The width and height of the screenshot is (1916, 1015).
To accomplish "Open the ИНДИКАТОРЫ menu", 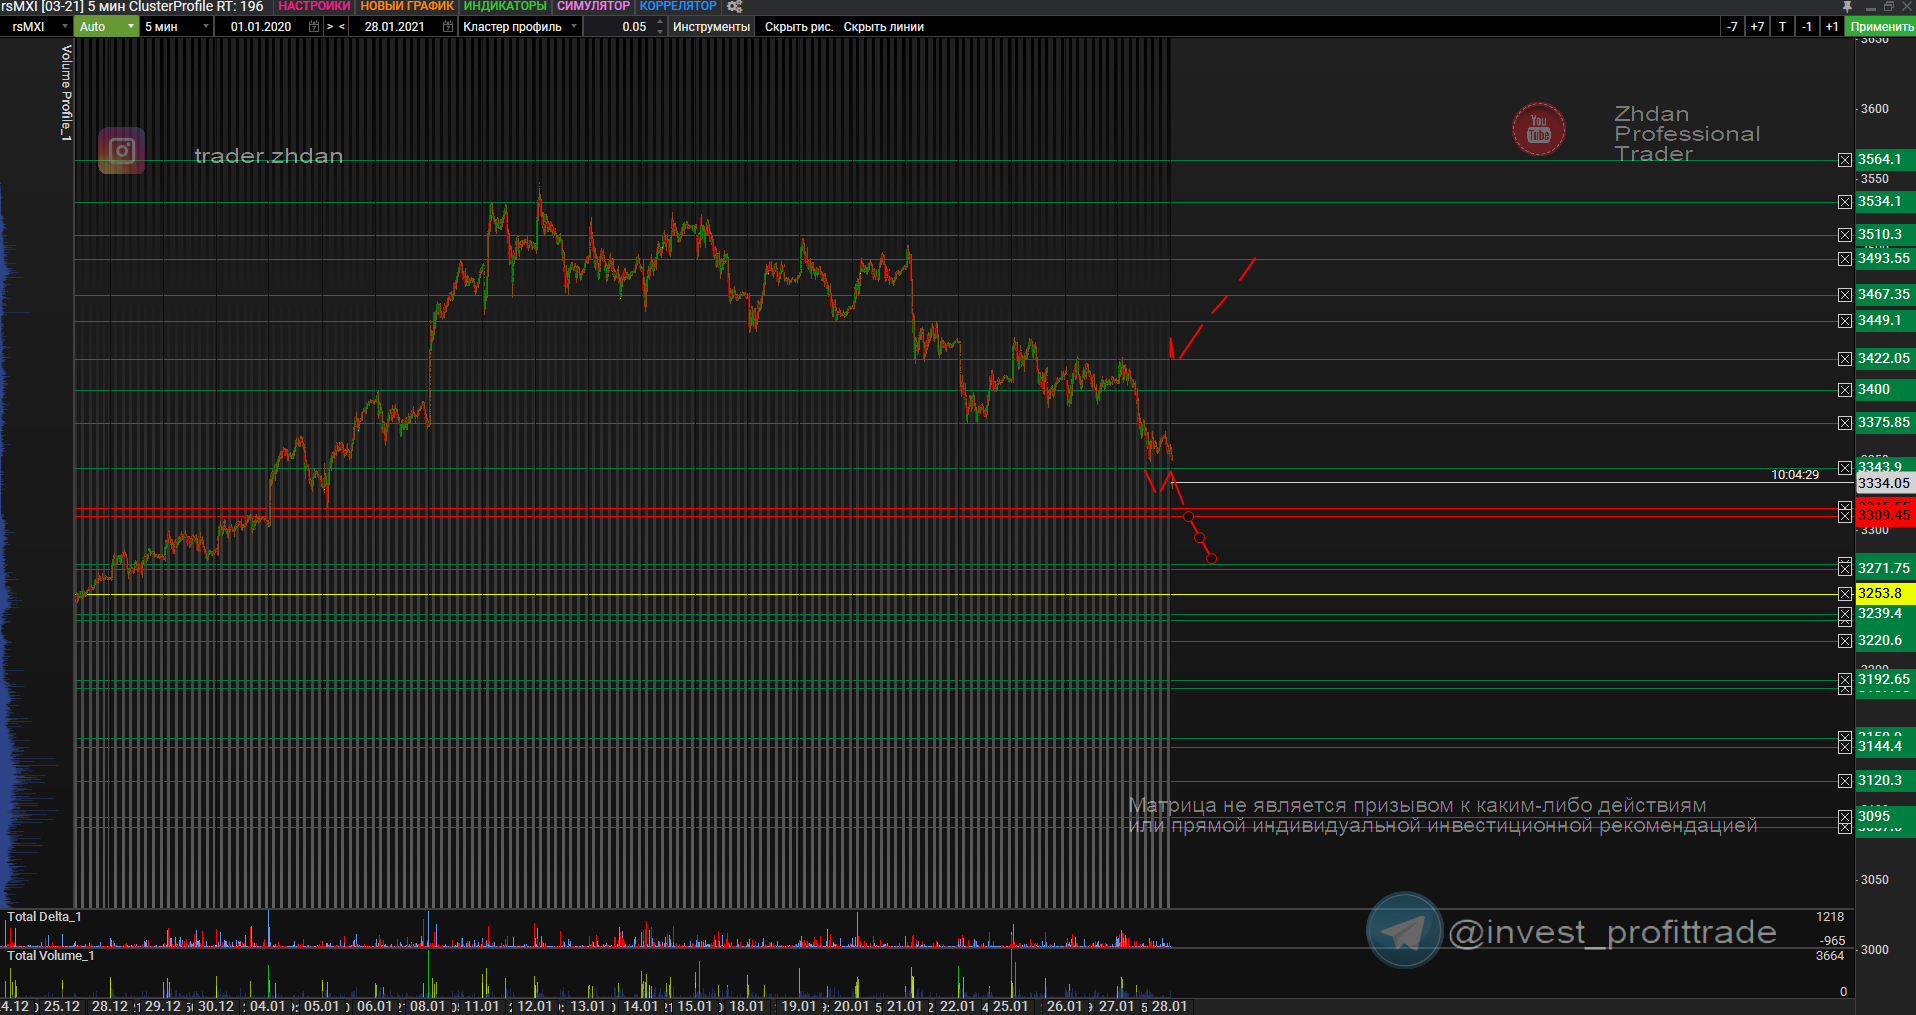I will point(505,6).
